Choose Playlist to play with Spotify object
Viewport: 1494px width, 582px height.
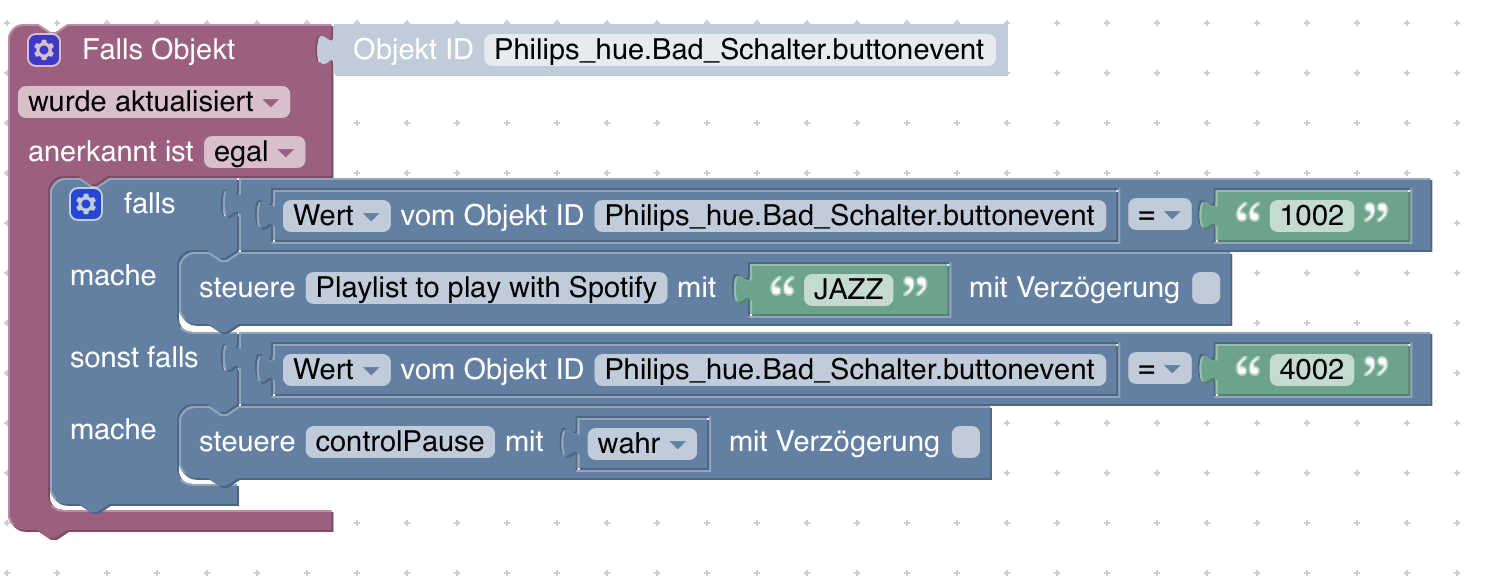coord(487,288)
